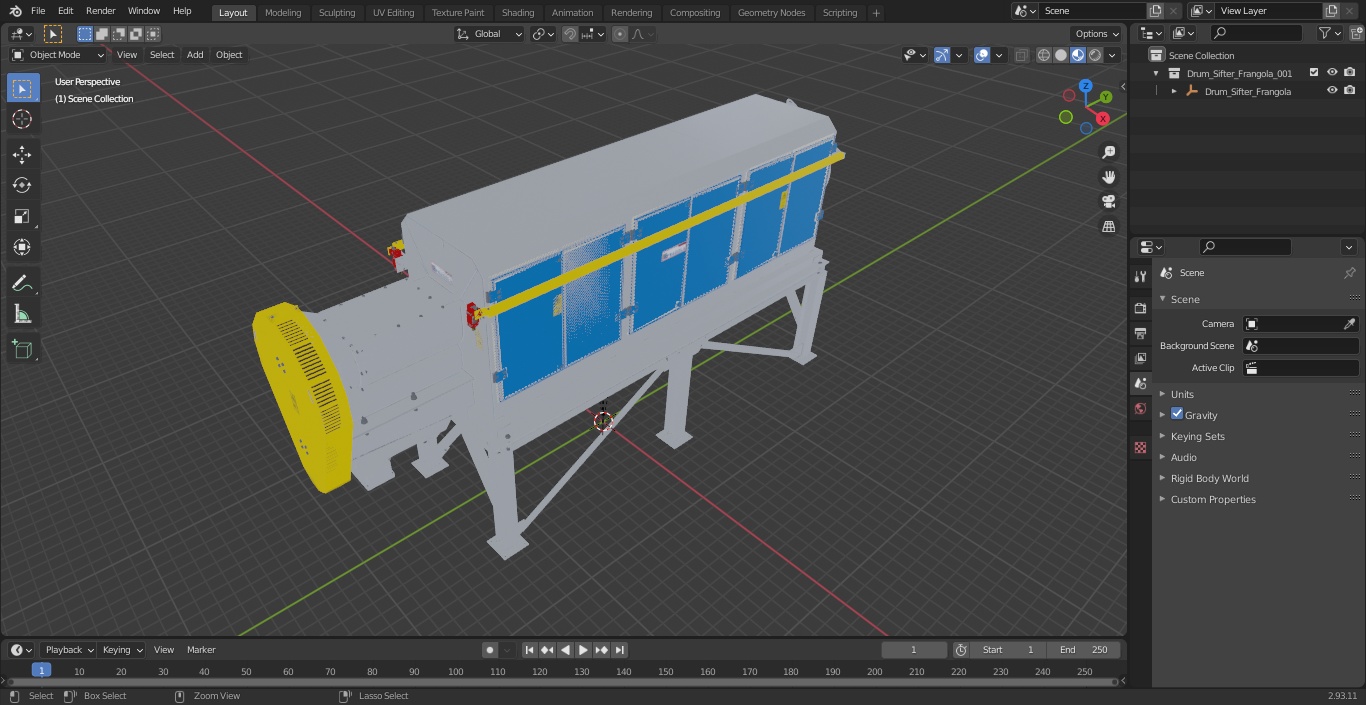
Task: Open the Keying dropdown in timeline
Action: point(122,650)
